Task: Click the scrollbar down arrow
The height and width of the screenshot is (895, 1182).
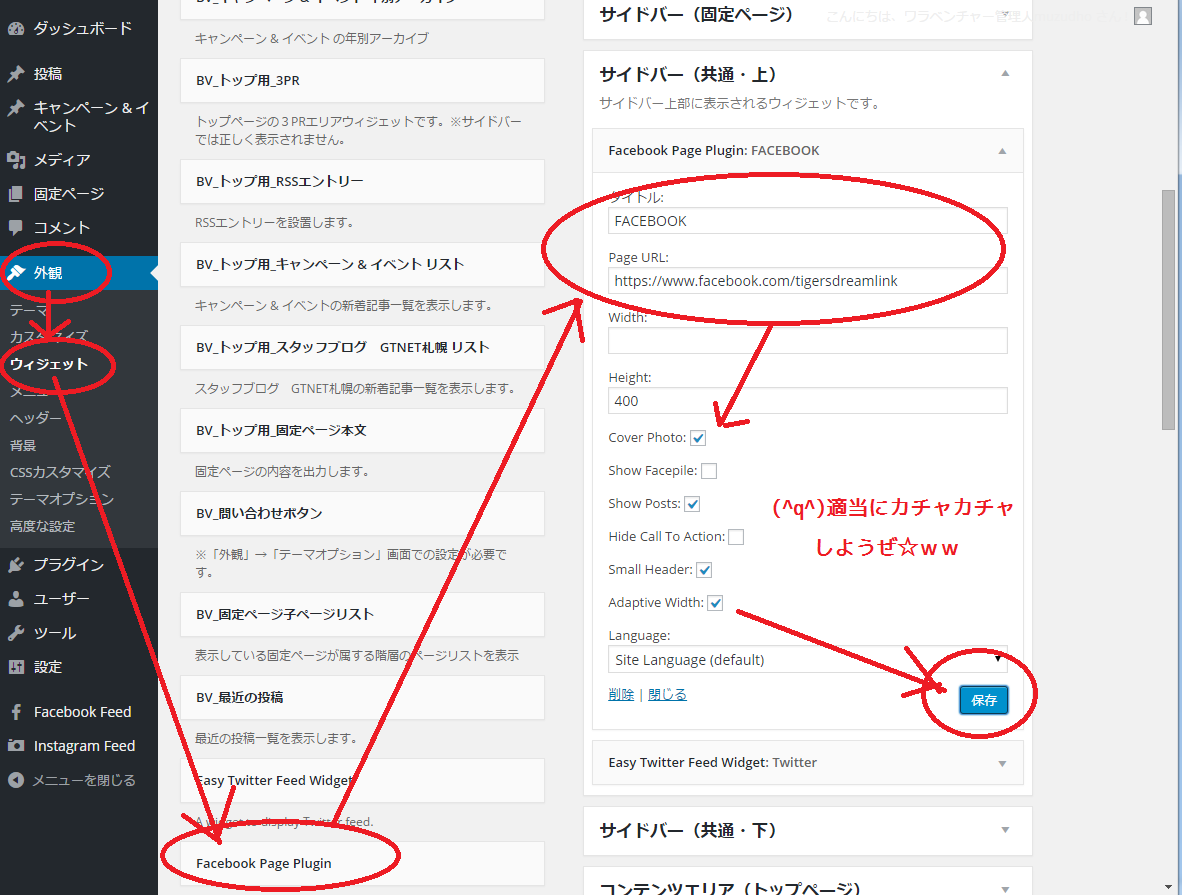Action: pos(1168,887)
